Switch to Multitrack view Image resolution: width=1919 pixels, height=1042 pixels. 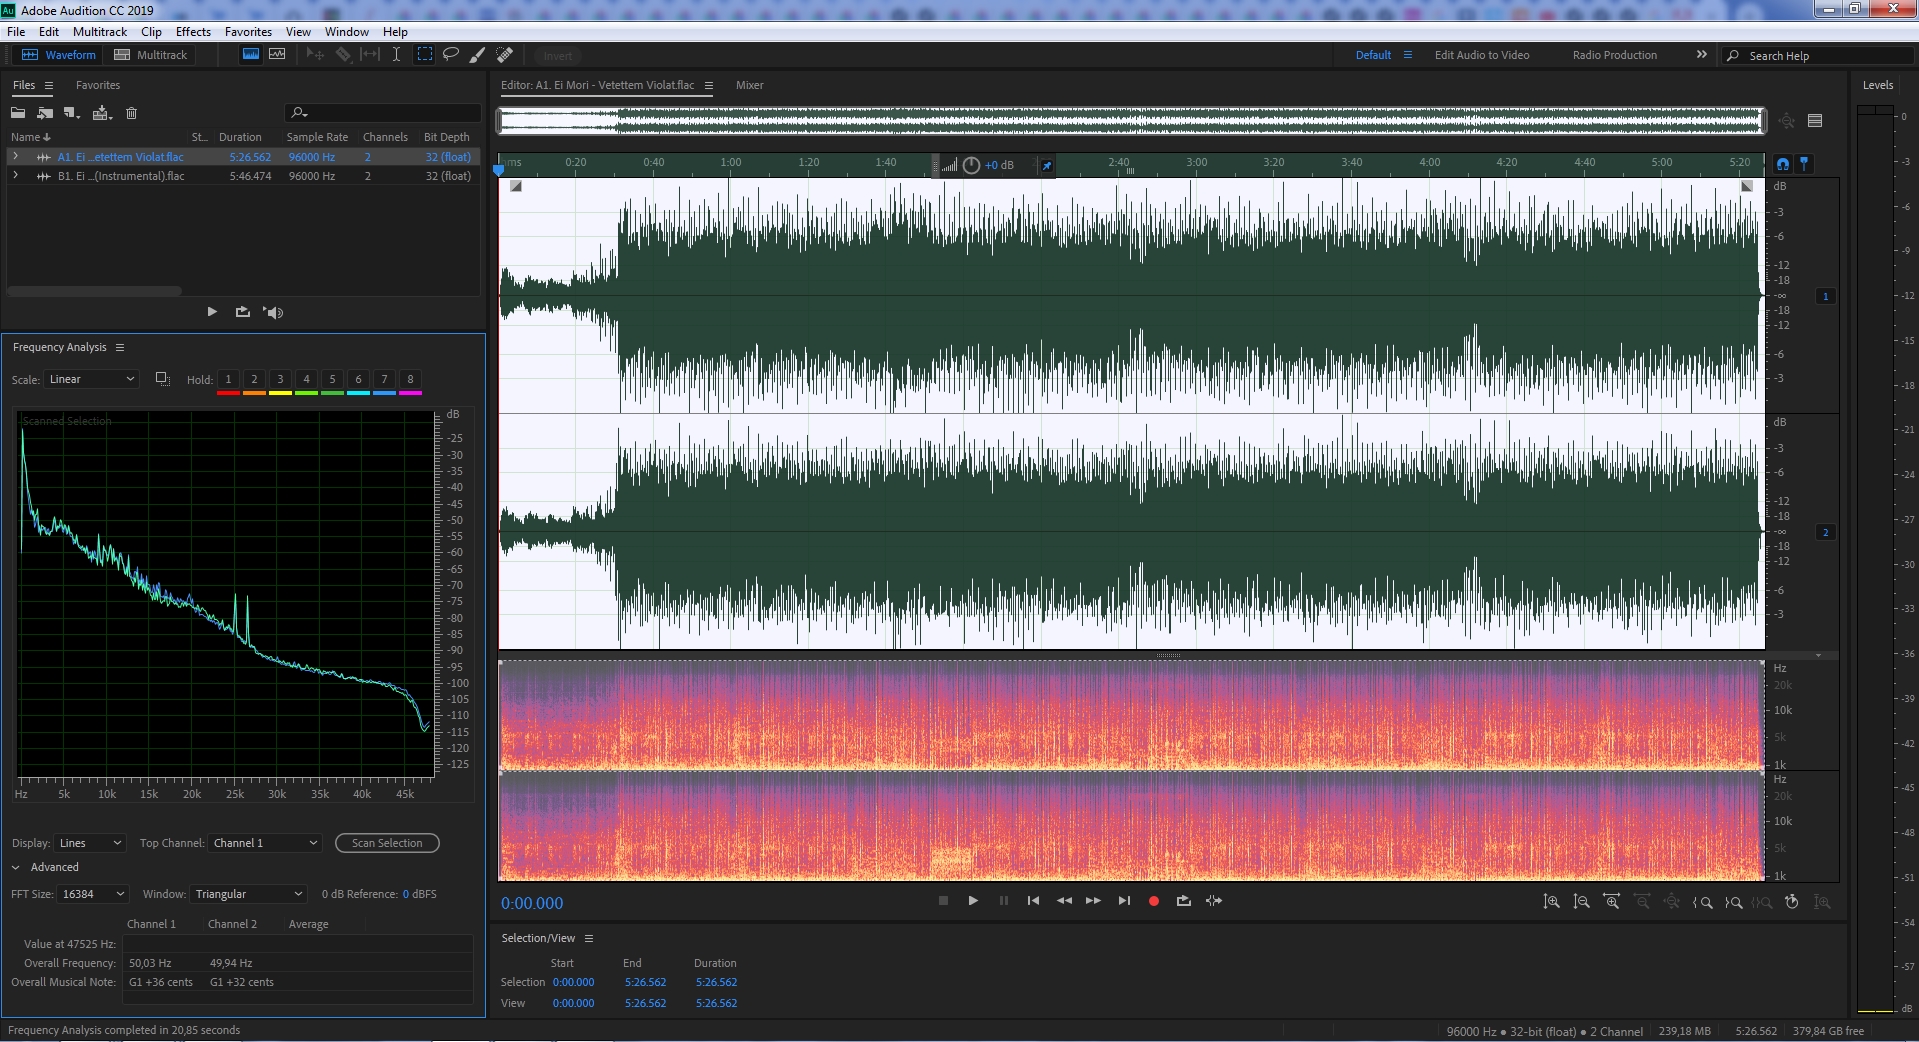coord(151,55)
